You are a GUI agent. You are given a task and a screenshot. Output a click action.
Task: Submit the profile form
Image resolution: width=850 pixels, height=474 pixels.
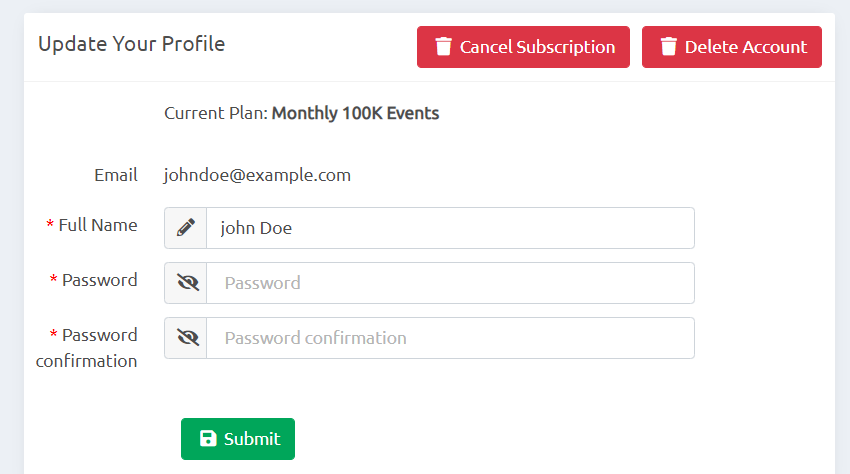point(238,439)
